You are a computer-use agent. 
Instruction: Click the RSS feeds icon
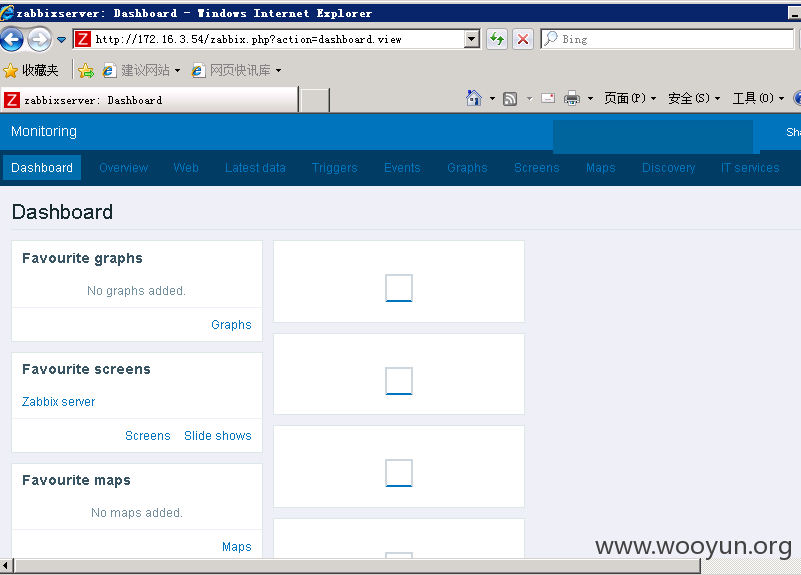510,99
